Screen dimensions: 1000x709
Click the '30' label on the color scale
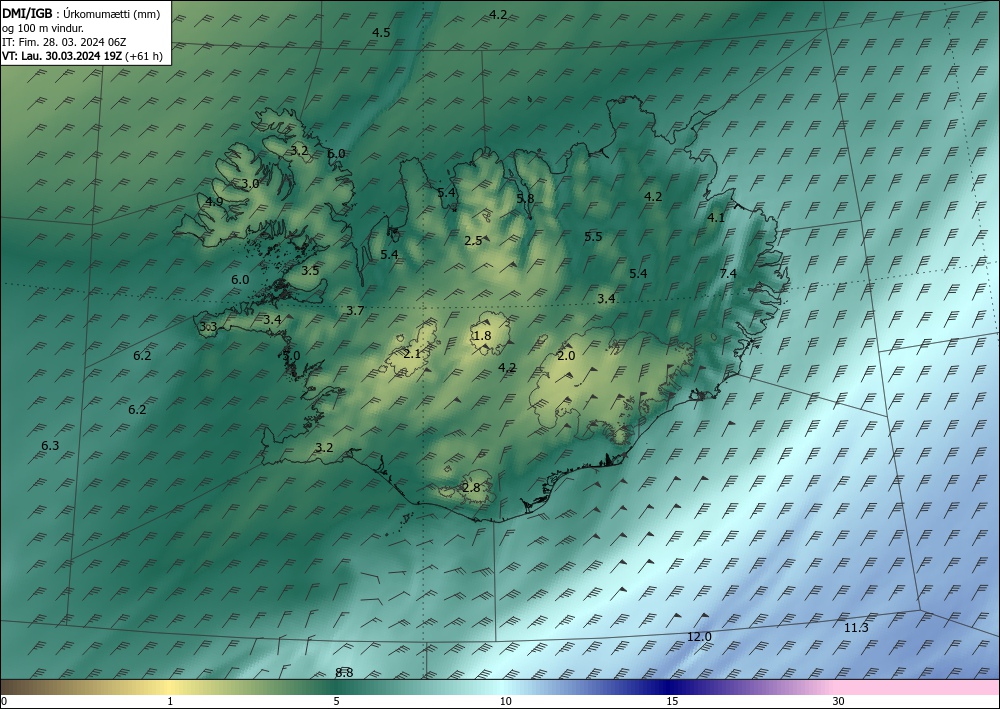pos(839,701)
